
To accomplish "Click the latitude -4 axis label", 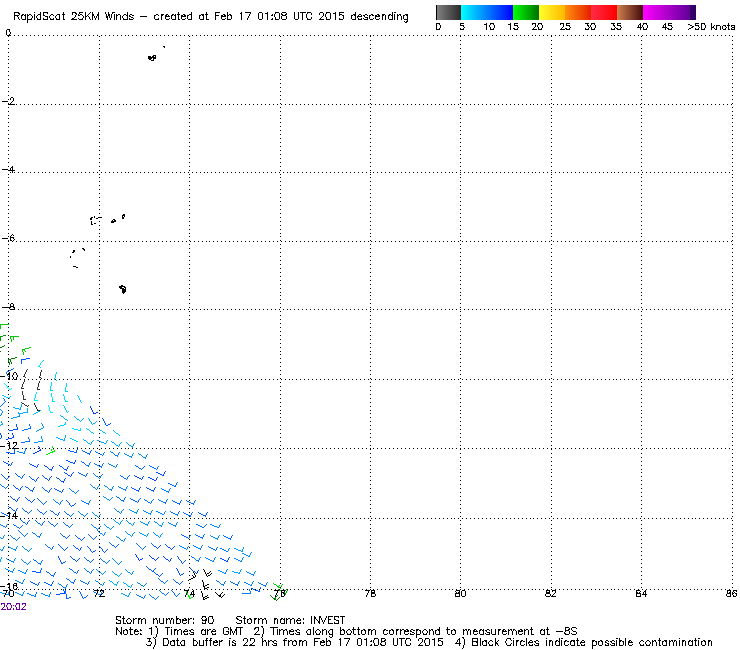I will (x=8, y=169).
